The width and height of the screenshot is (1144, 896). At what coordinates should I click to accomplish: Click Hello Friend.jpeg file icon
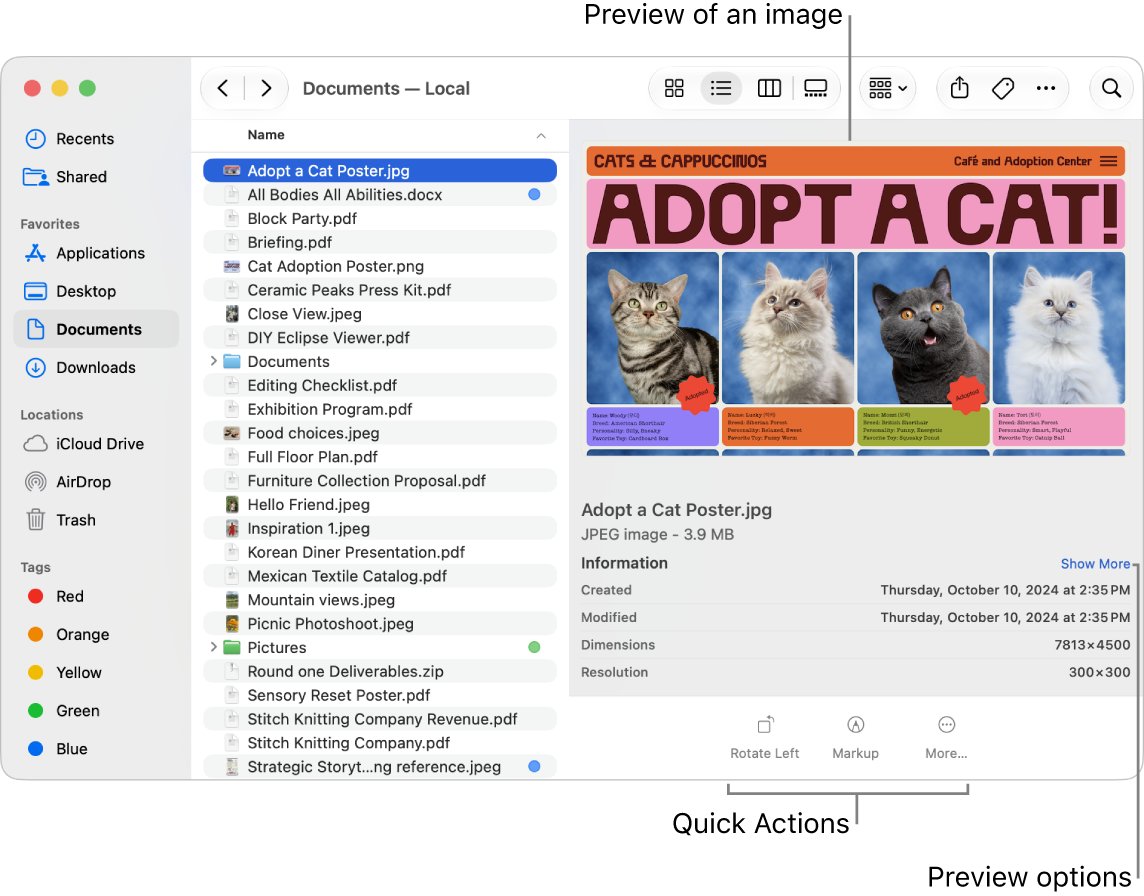(x=231, y=504)
